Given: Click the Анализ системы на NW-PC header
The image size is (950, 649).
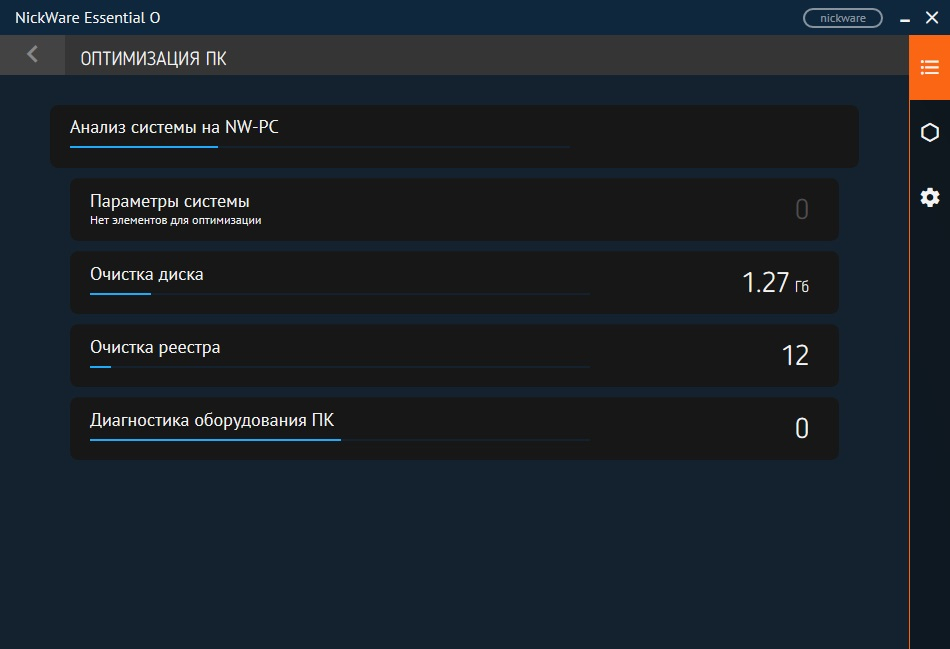Looking at the screenshot, I should click(174, 127).
